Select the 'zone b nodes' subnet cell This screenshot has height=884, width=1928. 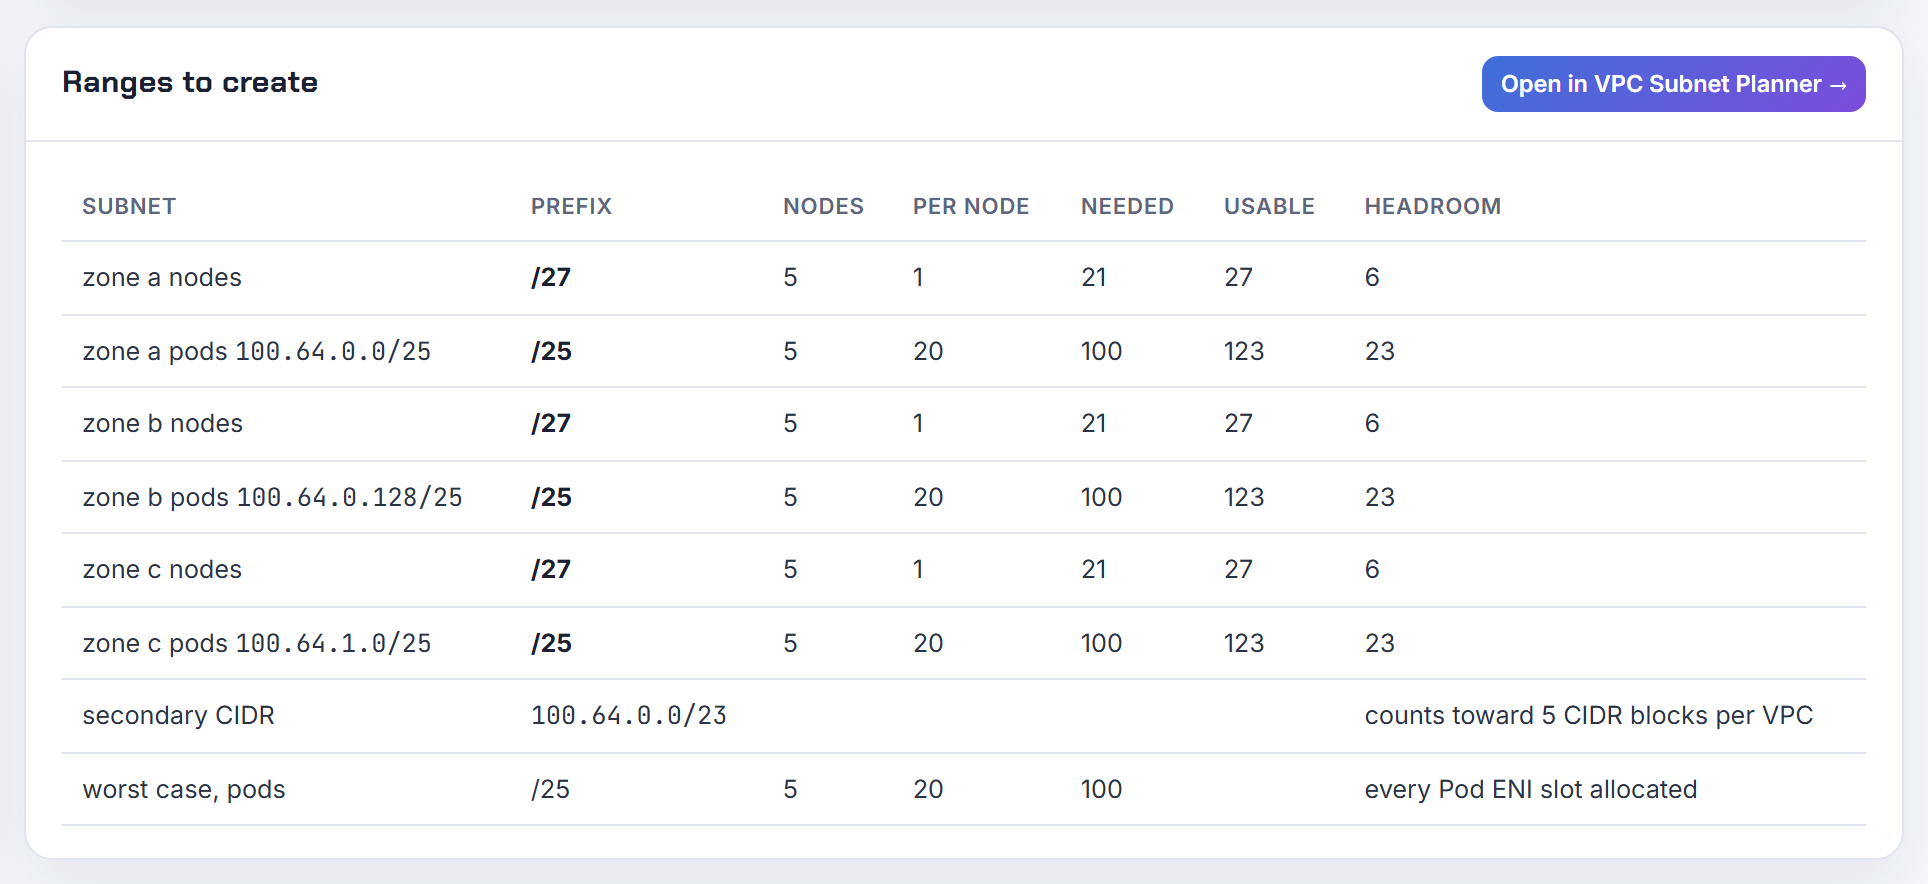point(163,423)
